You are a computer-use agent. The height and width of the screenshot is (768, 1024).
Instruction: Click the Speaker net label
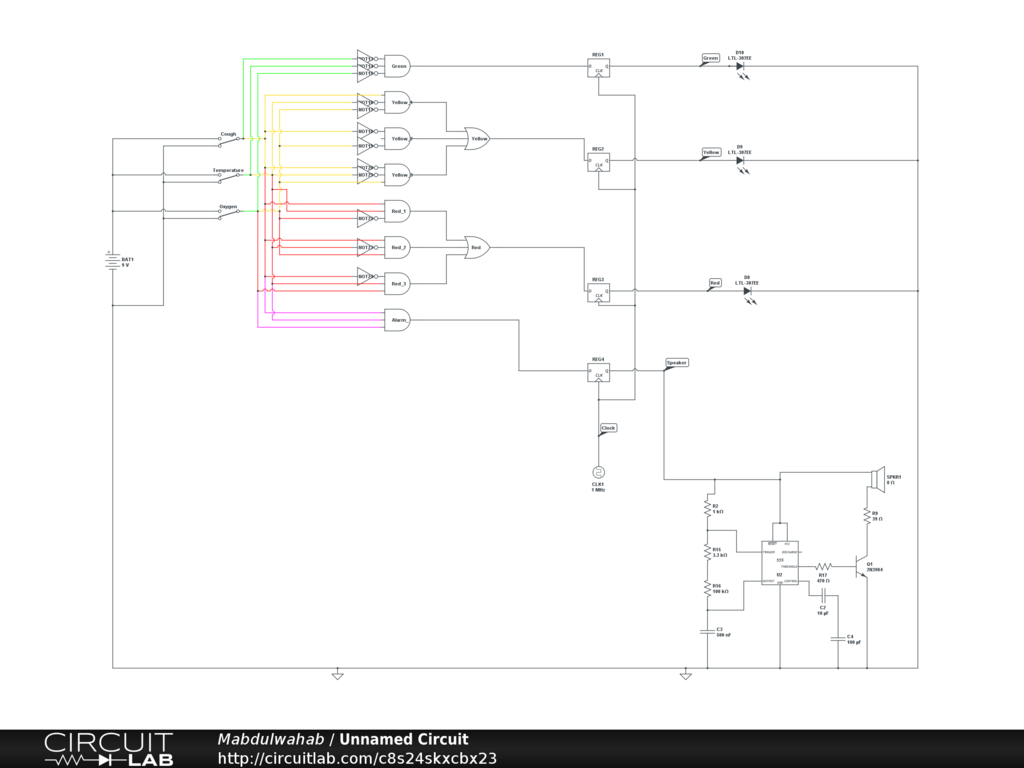coord(677,362)
